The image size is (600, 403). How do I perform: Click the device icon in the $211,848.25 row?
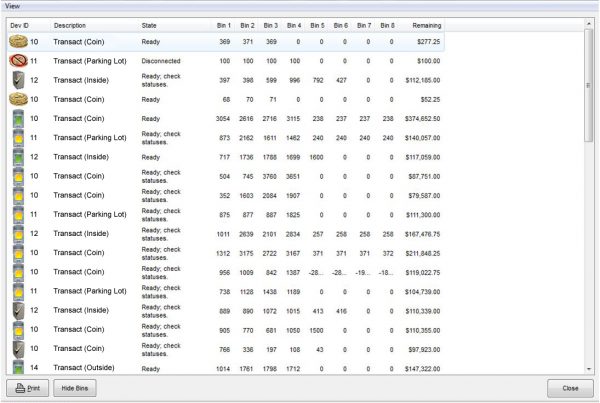click(18, 252)
